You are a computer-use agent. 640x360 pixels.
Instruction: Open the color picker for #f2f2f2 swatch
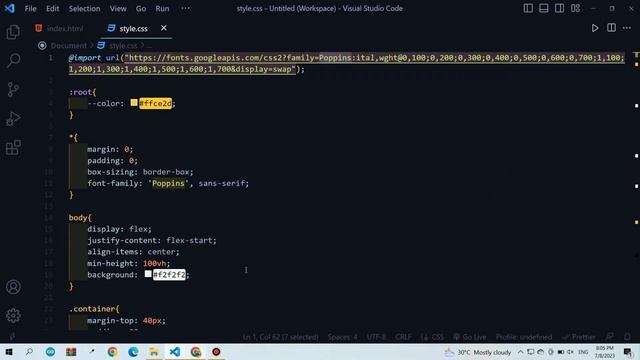point(148,274)
